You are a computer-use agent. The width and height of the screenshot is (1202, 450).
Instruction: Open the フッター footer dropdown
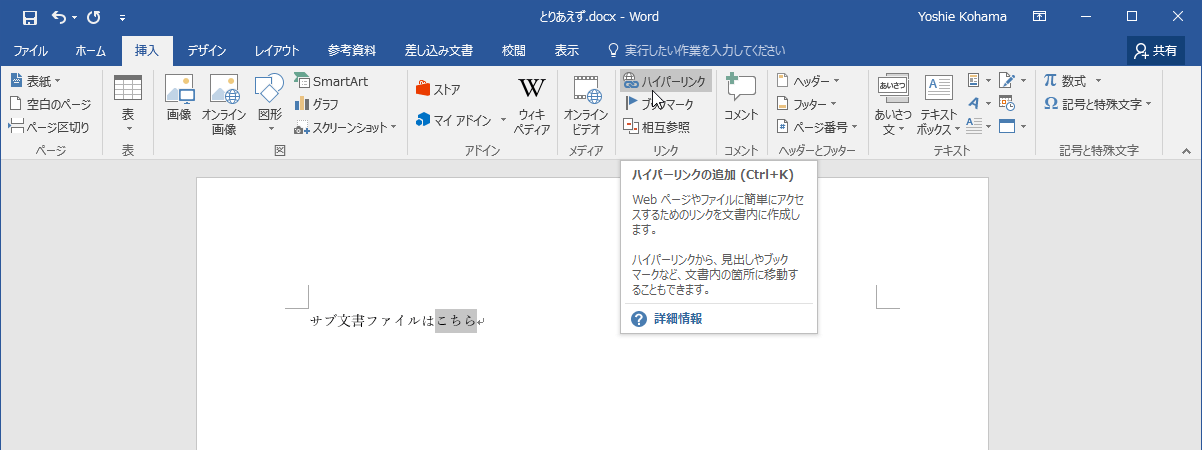808,104
